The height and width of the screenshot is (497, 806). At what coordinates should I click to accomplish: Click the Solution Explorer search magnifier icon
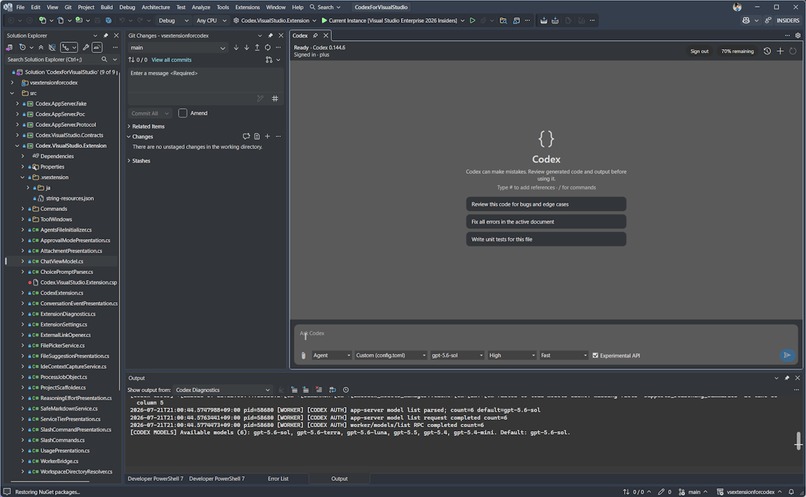pyautogui.click(x=104, y=60)
